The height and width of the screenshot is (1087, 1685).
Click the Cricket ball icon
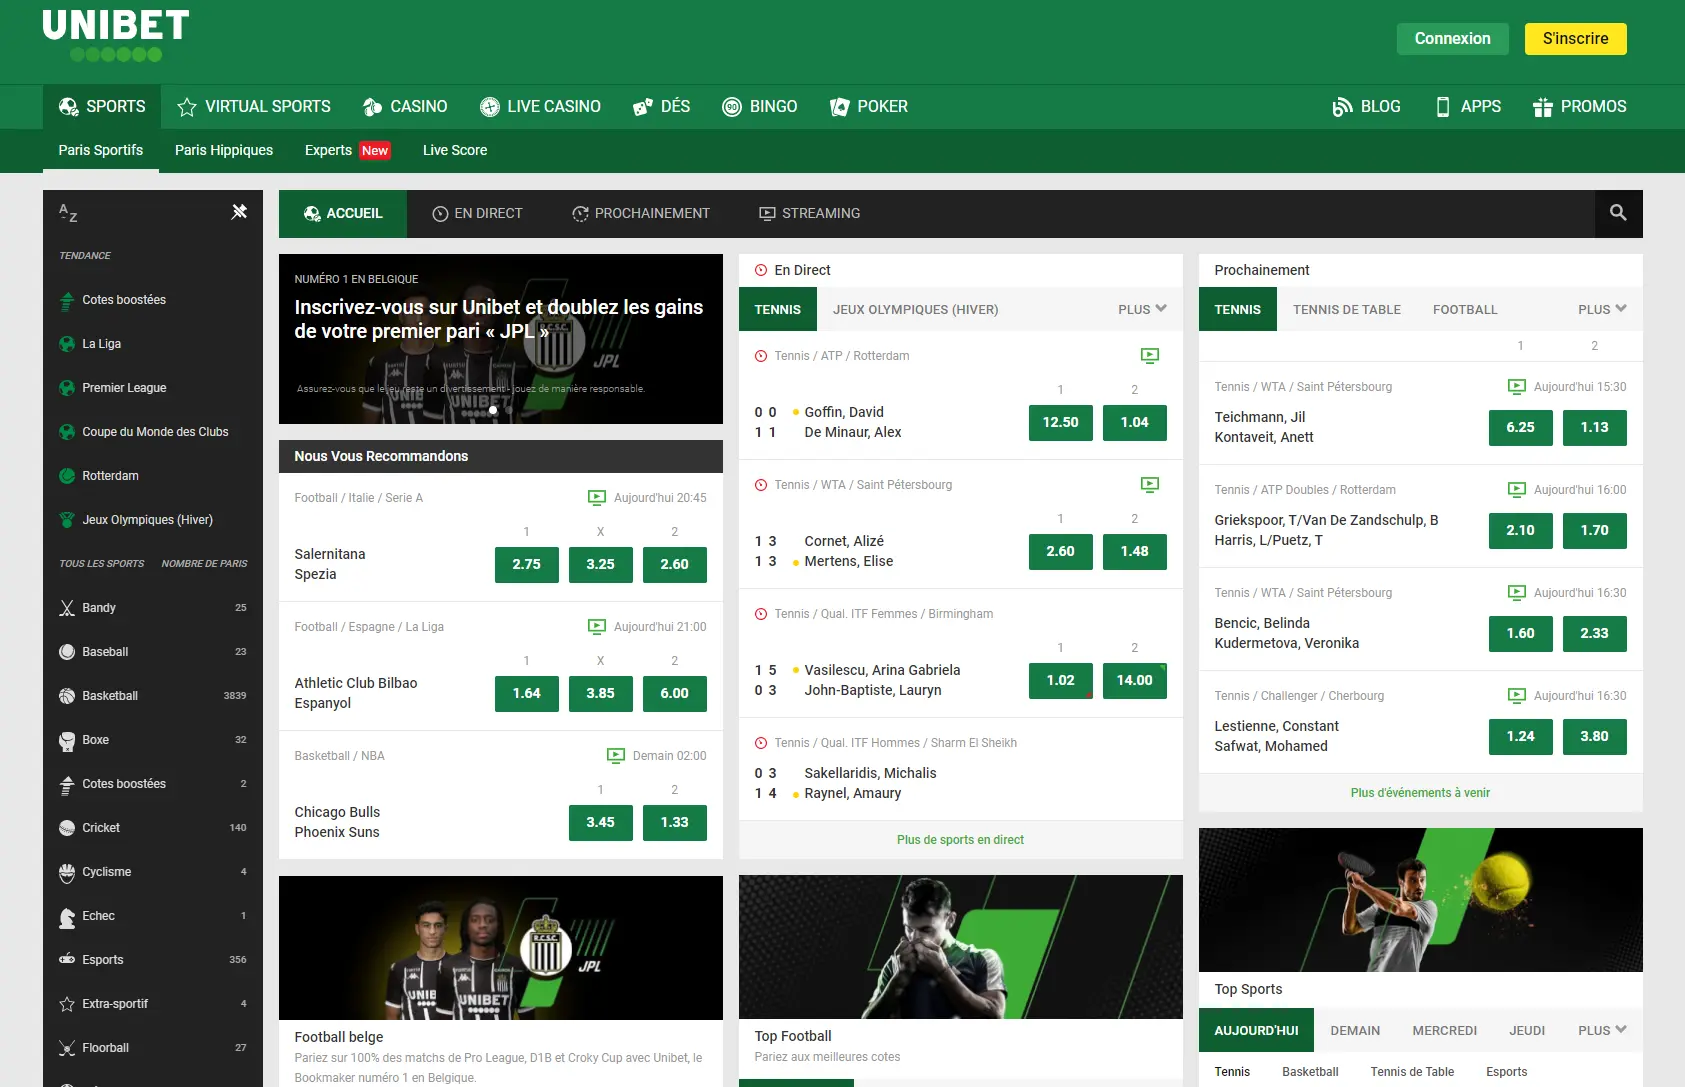click(67, 828)
